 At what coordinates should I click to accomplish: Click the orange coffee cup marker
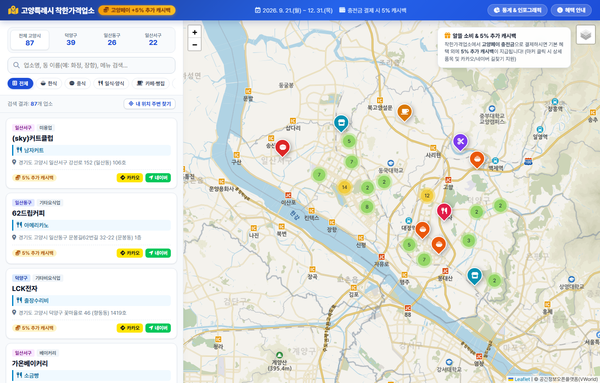404,112
